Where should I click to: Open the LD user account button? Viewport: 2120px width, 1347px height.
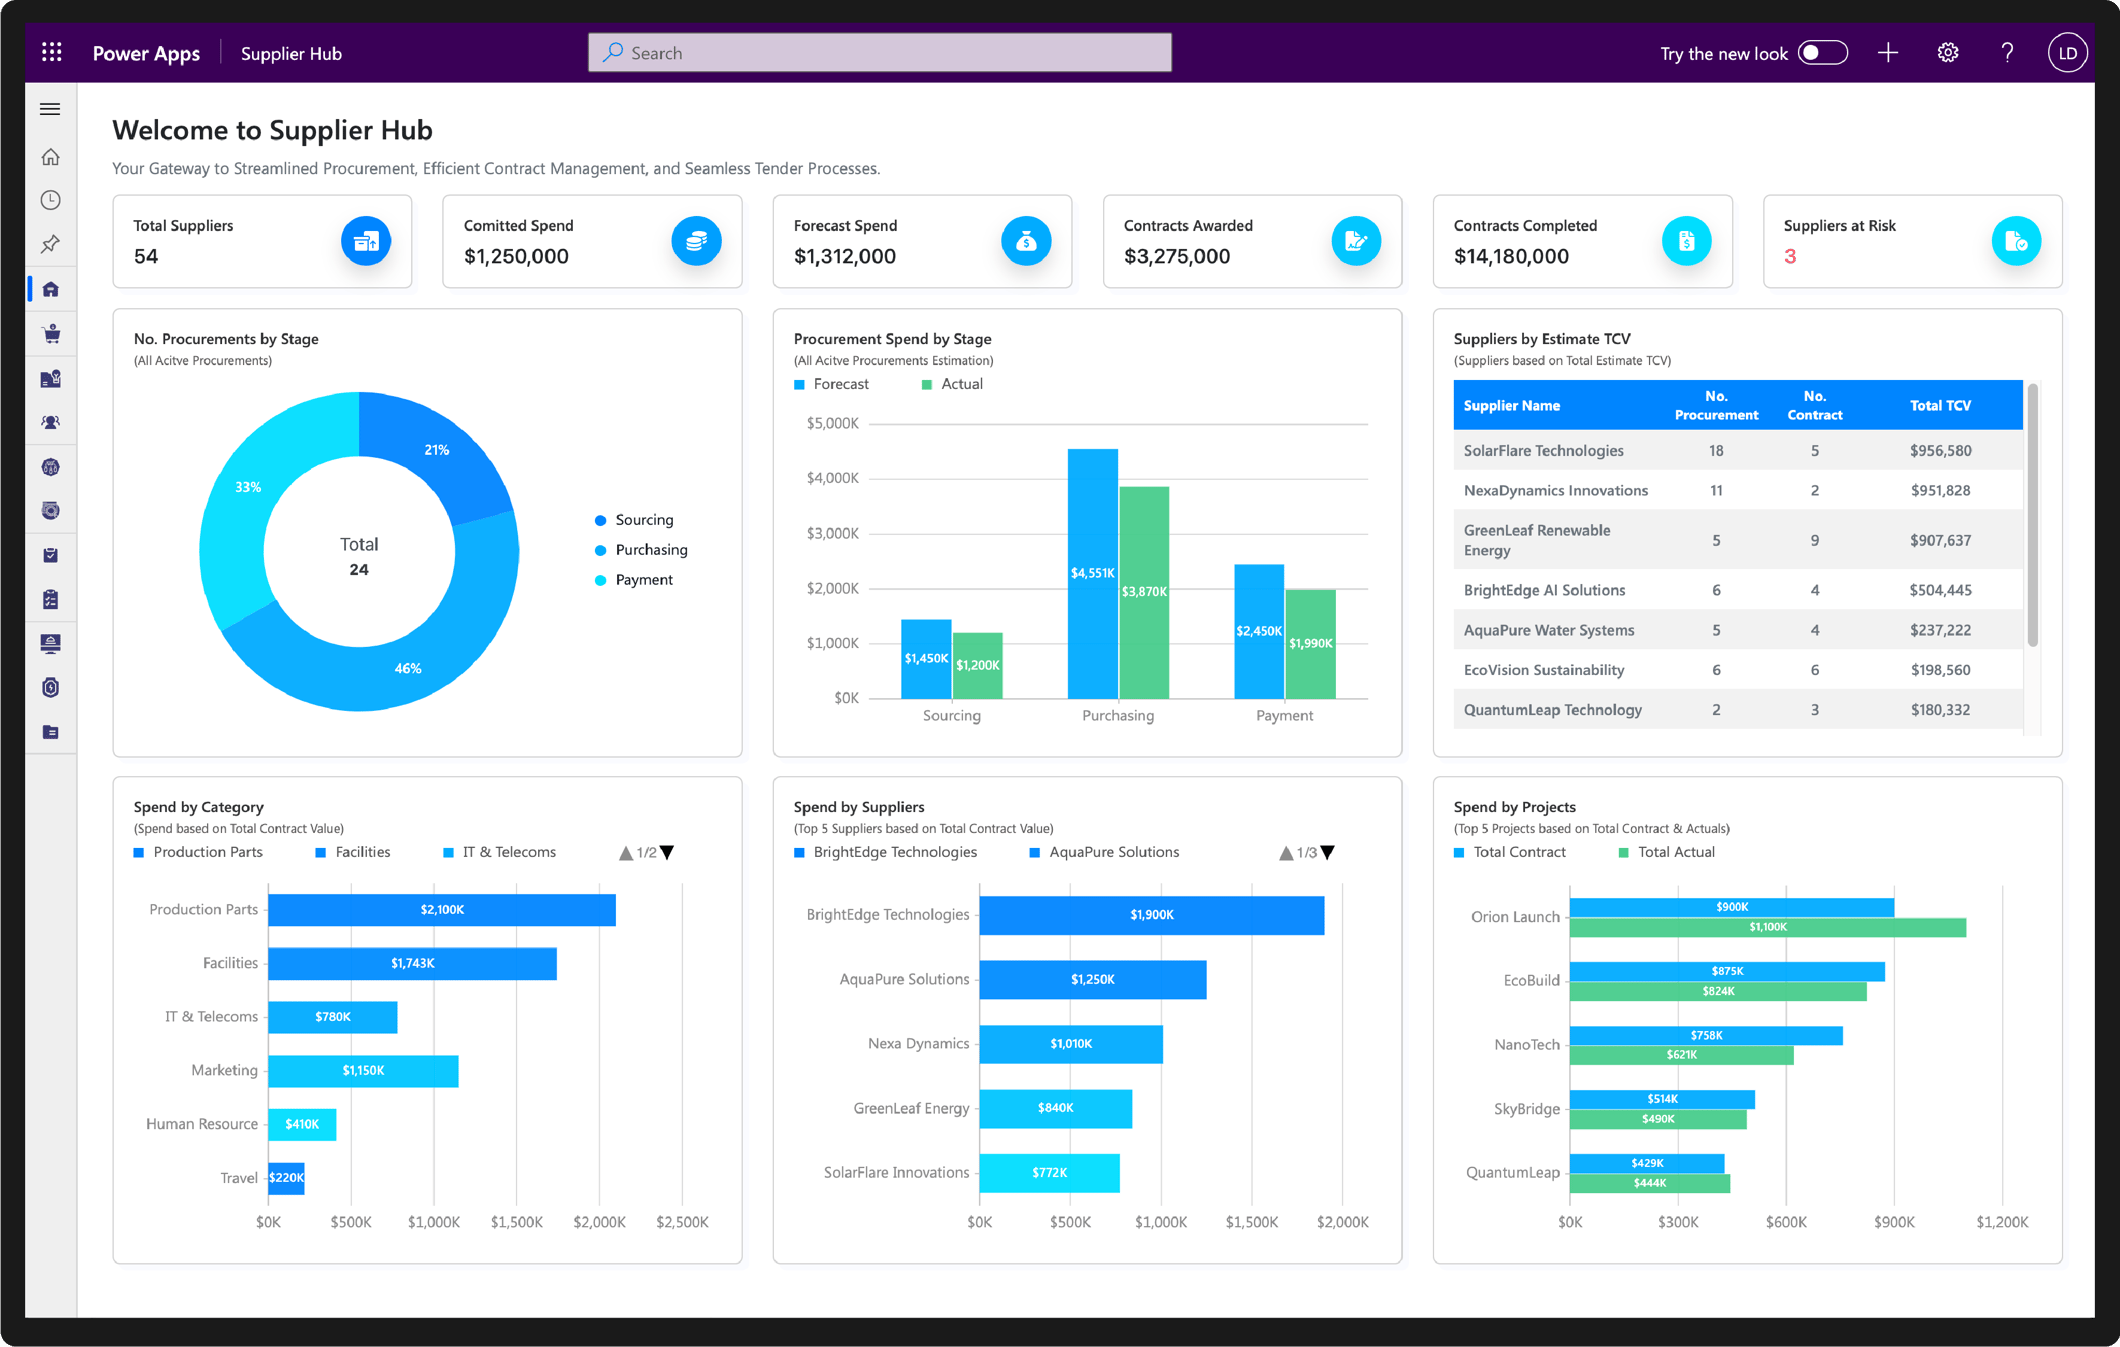point(2067,53)
